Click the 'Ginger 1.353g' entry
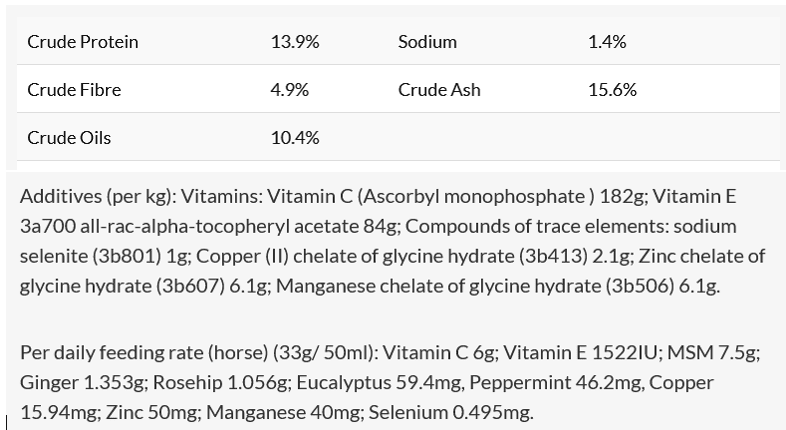Image resolution: width=786 pixels, height=430 pixels. [x=72, y=382]
